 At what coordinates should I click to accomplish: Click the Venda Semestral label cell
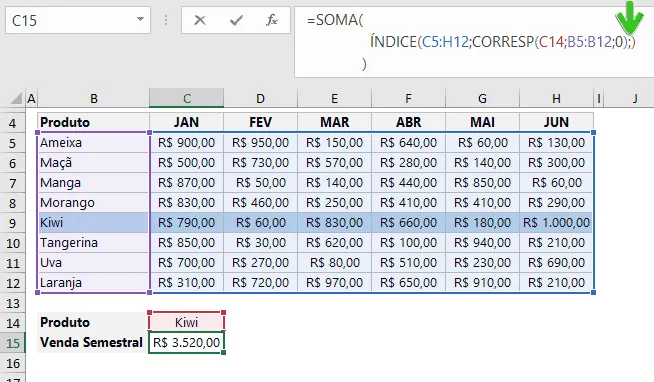point(92,342)
